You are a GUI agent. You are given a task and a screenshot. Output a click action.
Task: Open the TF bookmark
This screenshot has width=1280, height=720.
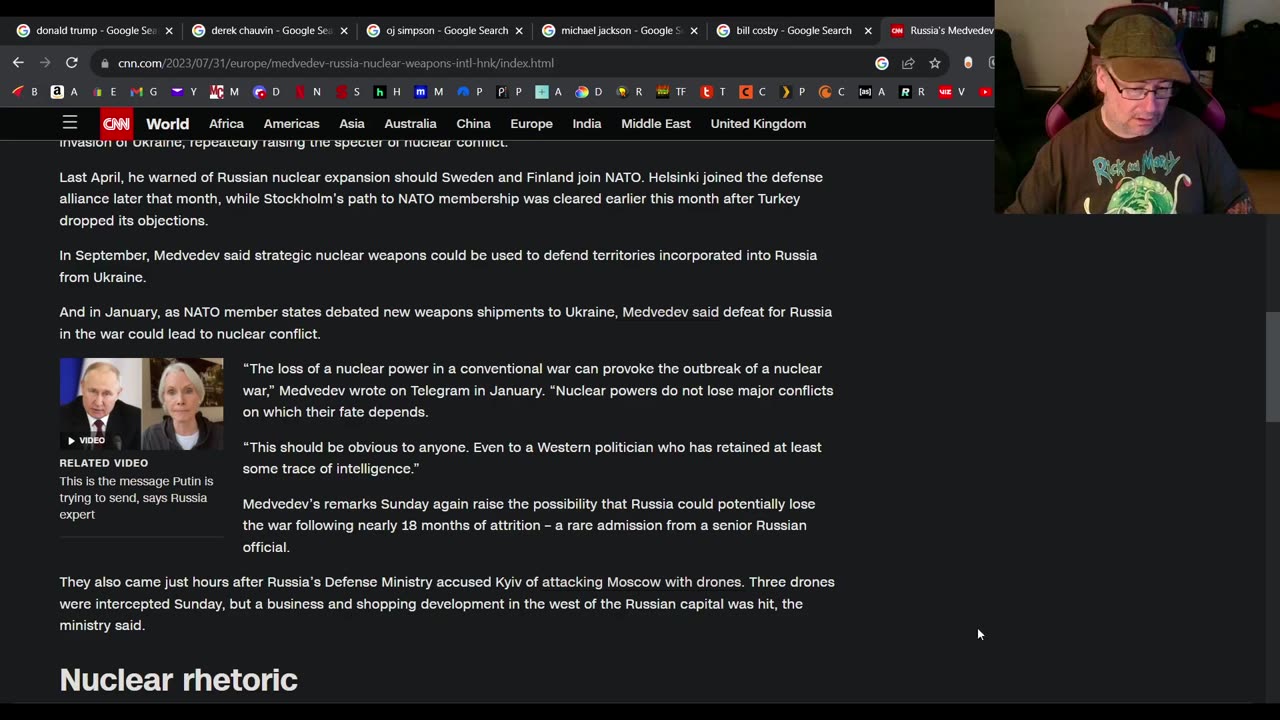point(670,92)
